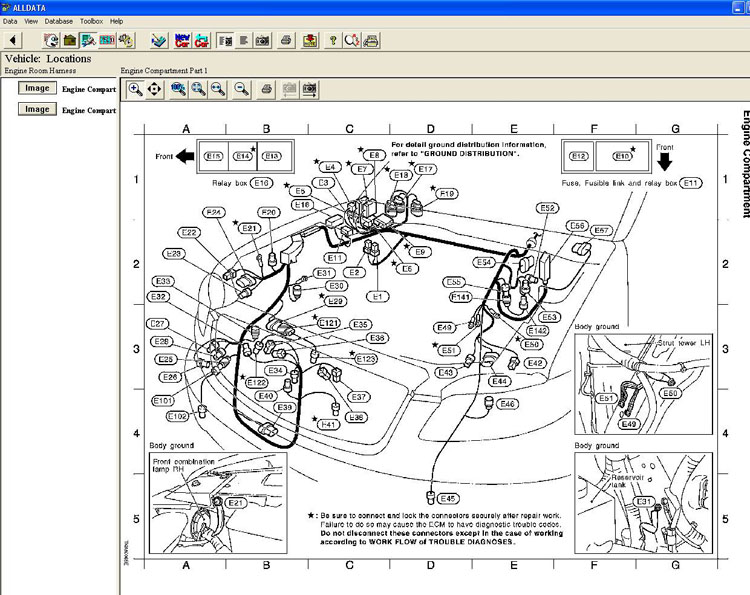The height and width of the screenshot is (595, 750).
Task: Click the New Car toolbar icon
Action: 182,41
